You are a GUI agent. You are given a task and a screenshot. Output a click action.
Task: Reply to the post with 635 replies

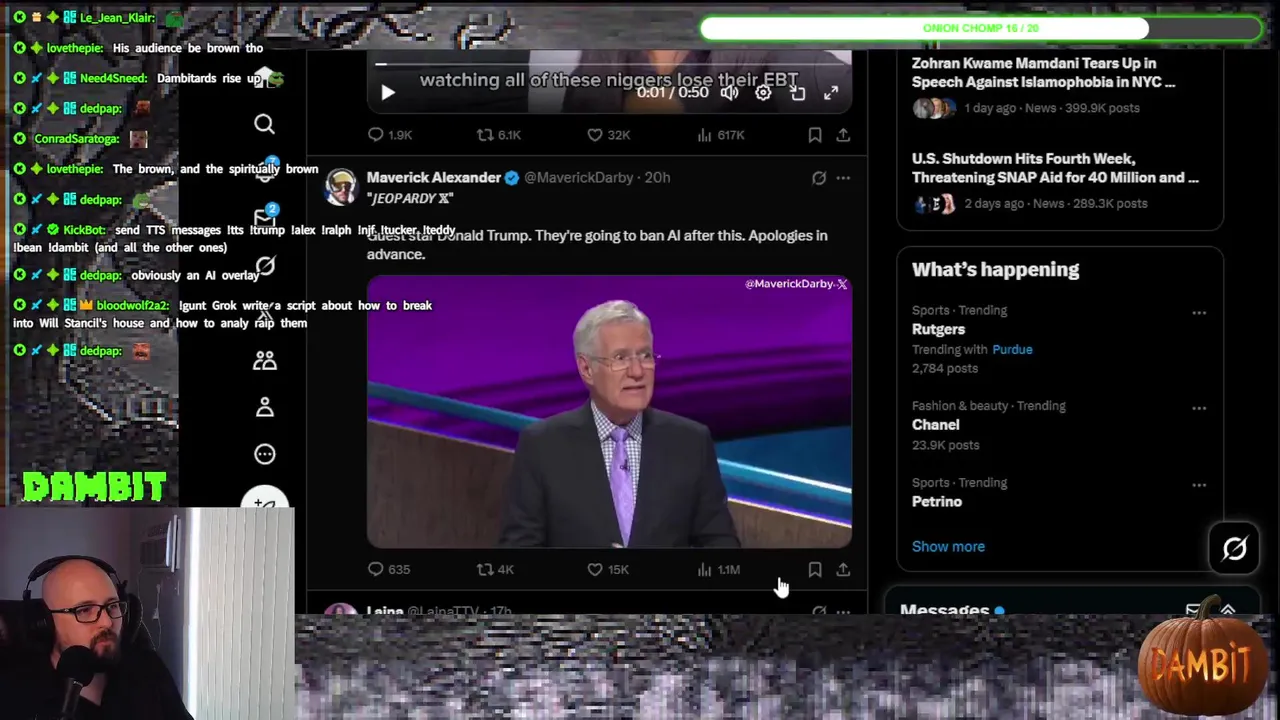pos(389,569)
